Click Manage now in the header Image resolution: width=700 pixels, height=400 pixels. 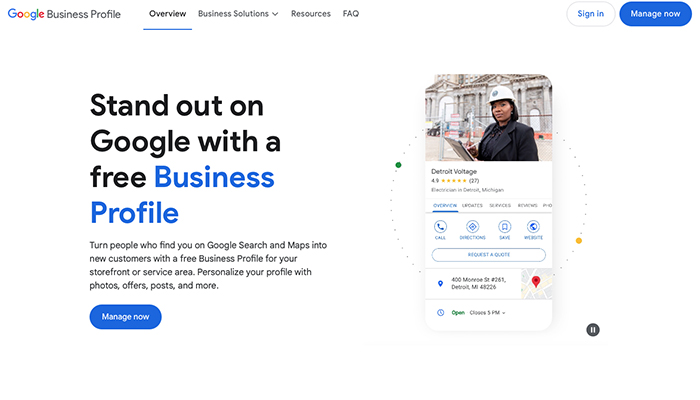click(655, 14)
